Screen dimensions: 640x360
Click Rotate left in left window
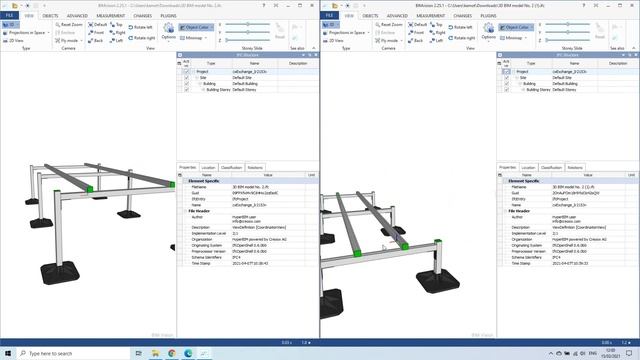pos(140,27)
